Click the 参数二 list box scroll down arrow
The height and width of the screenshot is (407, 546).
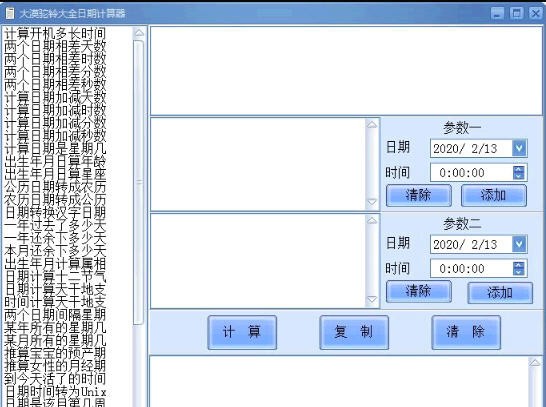click(372, 299)
